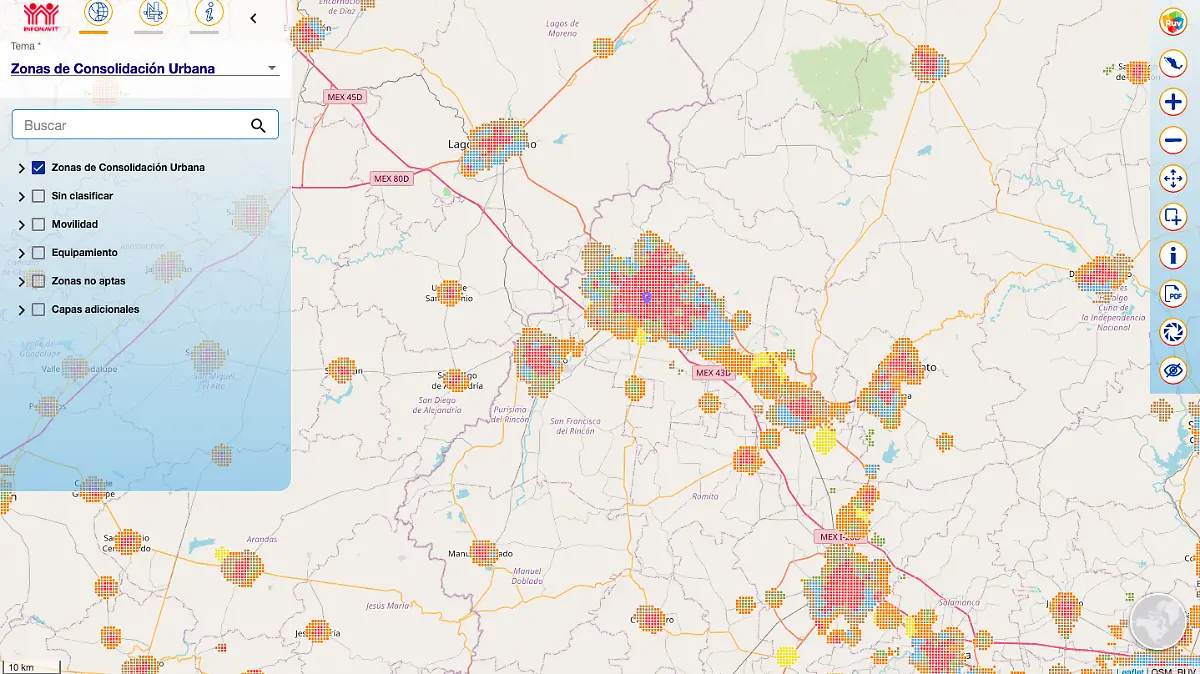
Task: Click into the Buscar search field
Action: click(x=130, y=125)
